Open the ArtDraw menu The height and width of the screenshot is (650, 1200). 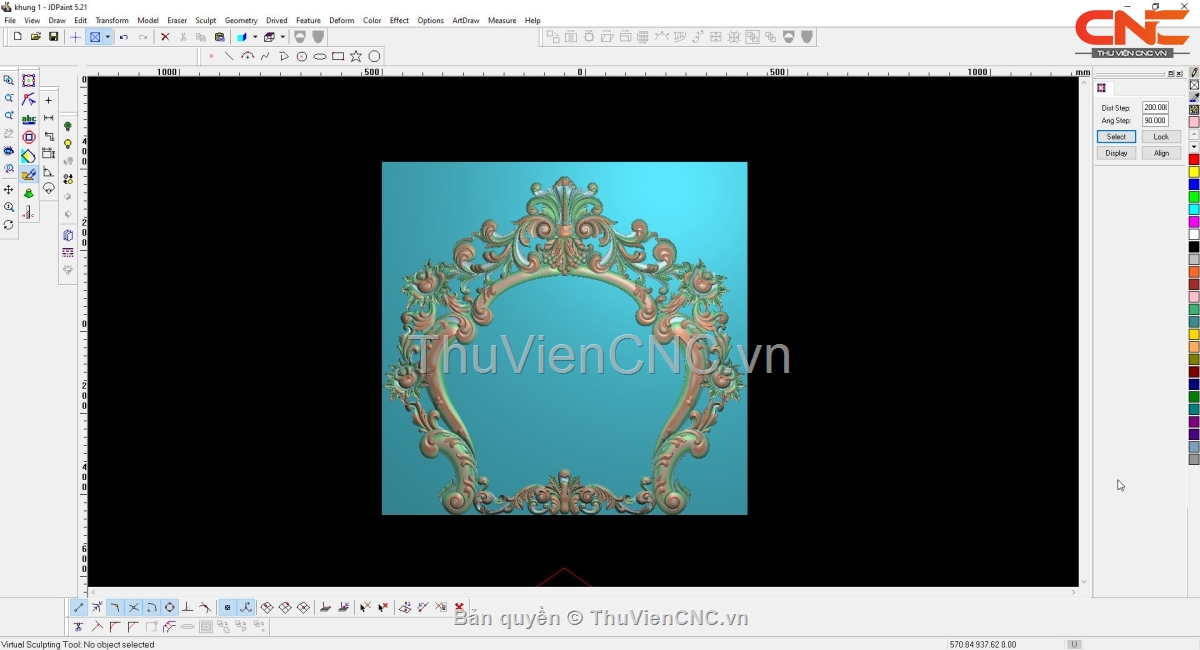click(466, 20)
